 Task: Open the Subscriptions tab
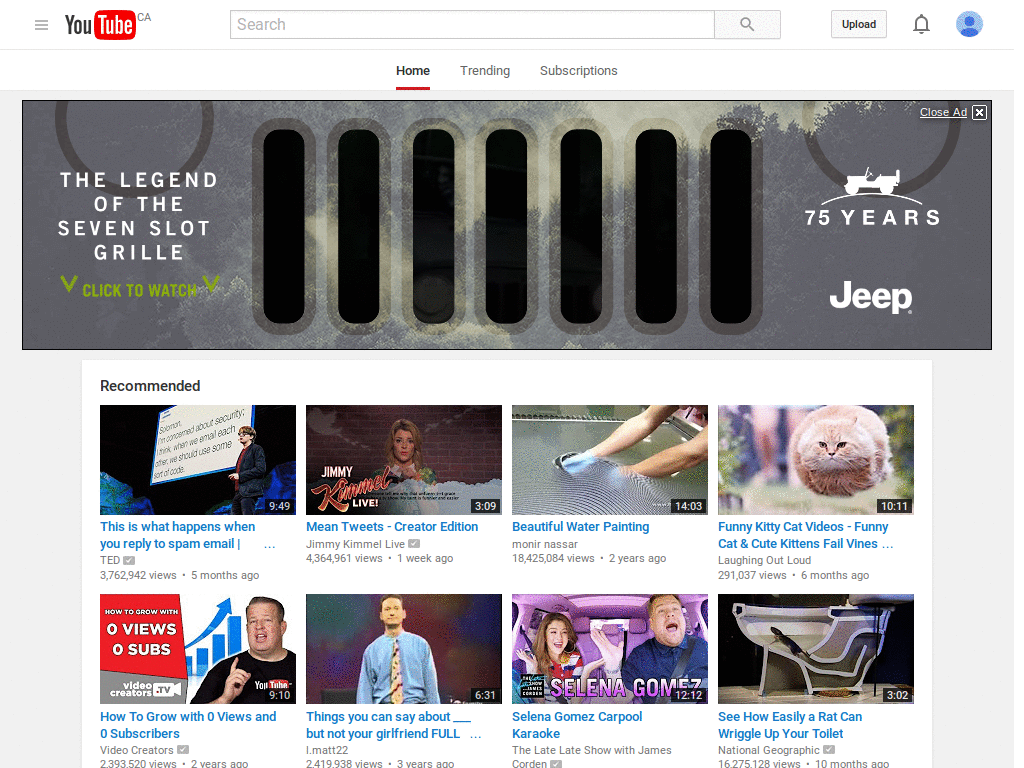(x=579, y=71)
